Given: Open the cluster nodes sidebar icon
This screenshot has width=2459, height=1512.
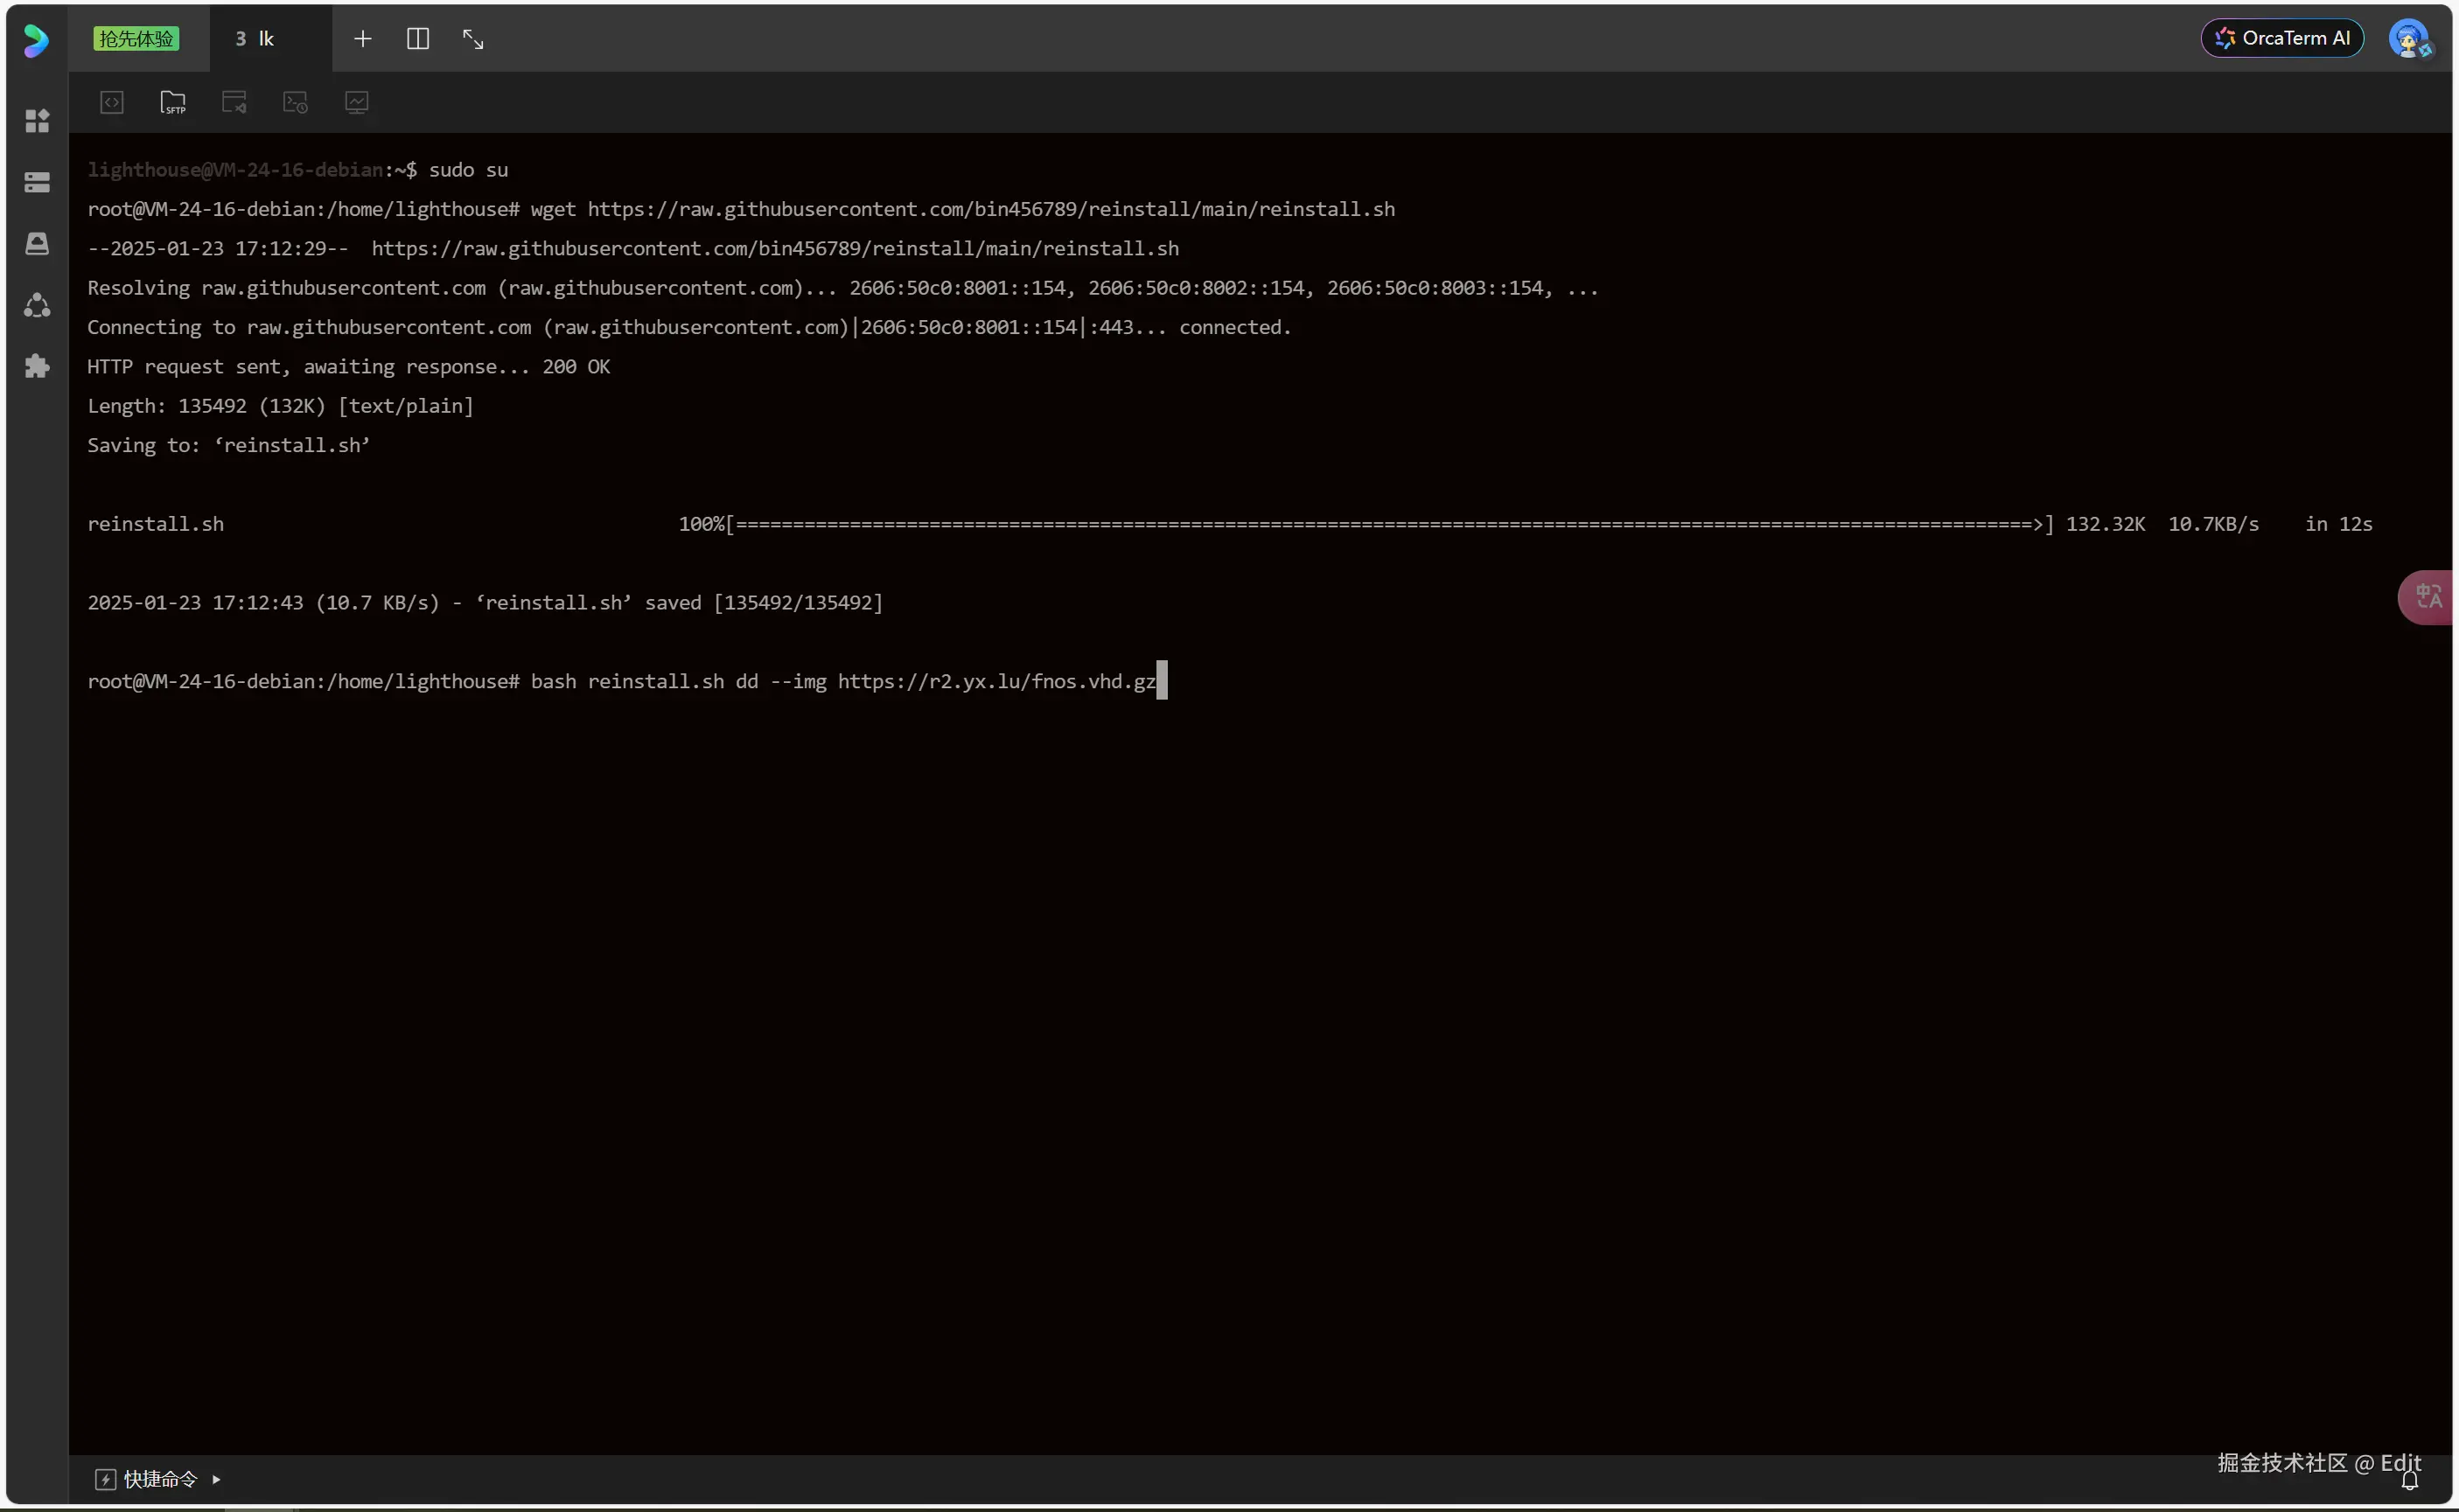Looking at the screenshot, I should (37, 305).
